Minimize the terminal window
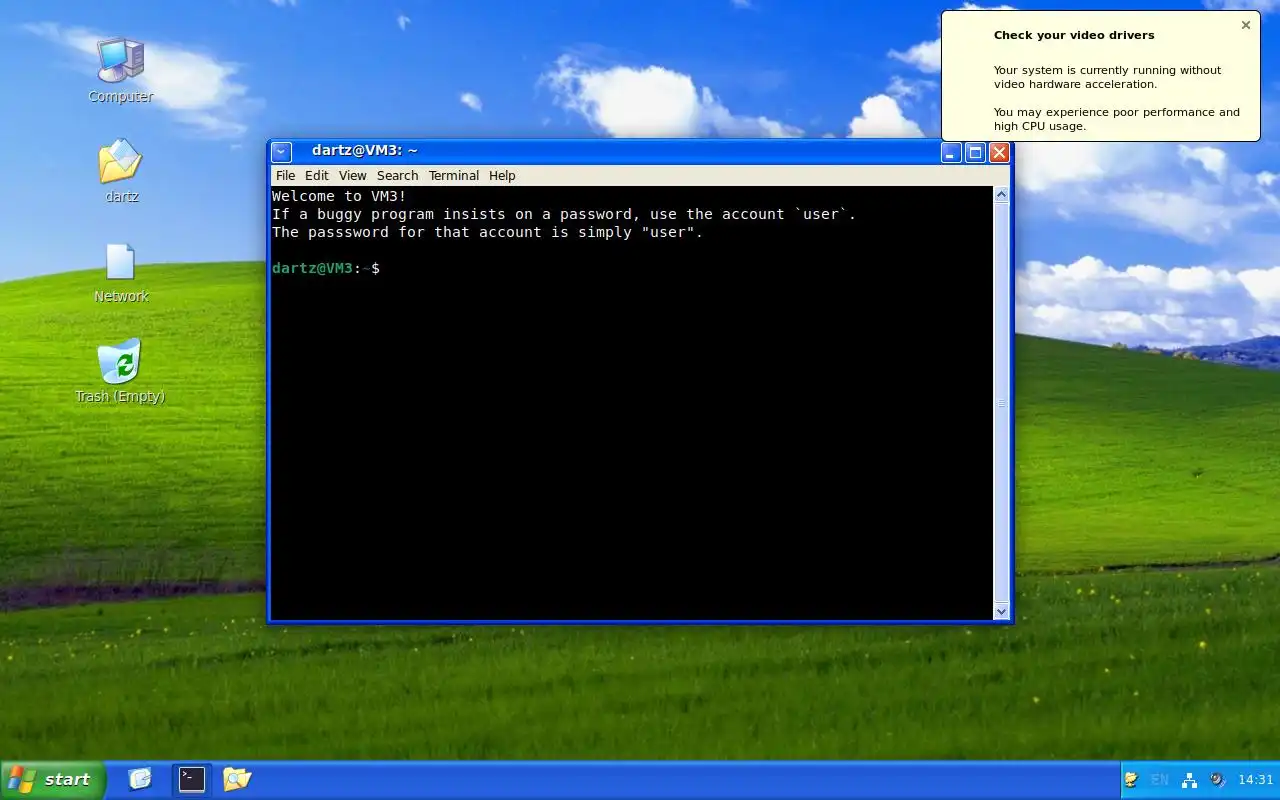 click(x=951, y=152)
